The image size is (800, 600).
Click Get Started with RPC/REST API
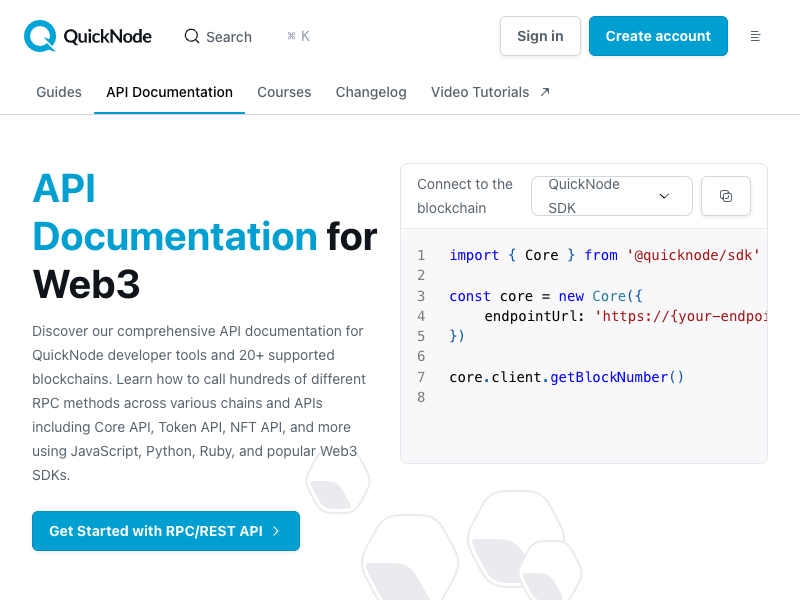(x=166, y=531)
